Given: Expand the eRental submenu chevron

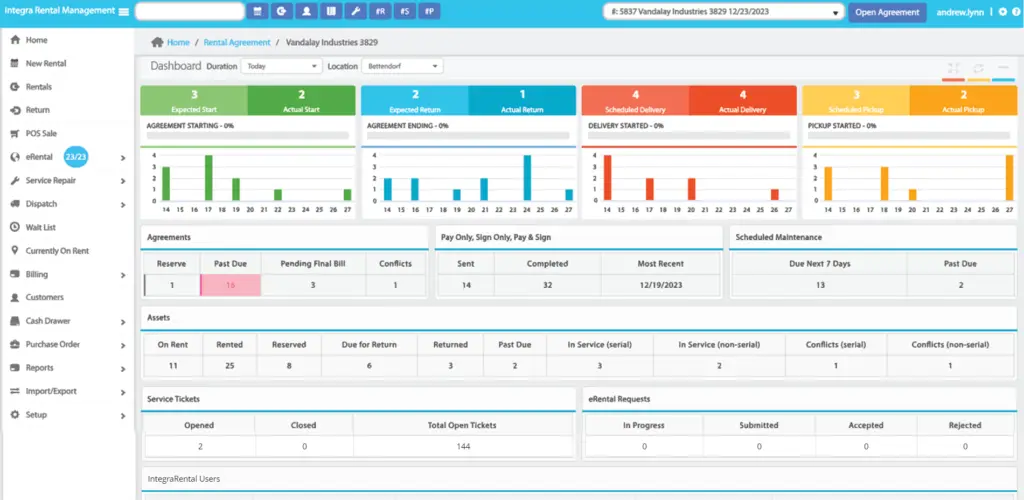Looking at the screenshot, I should point(123,158).
